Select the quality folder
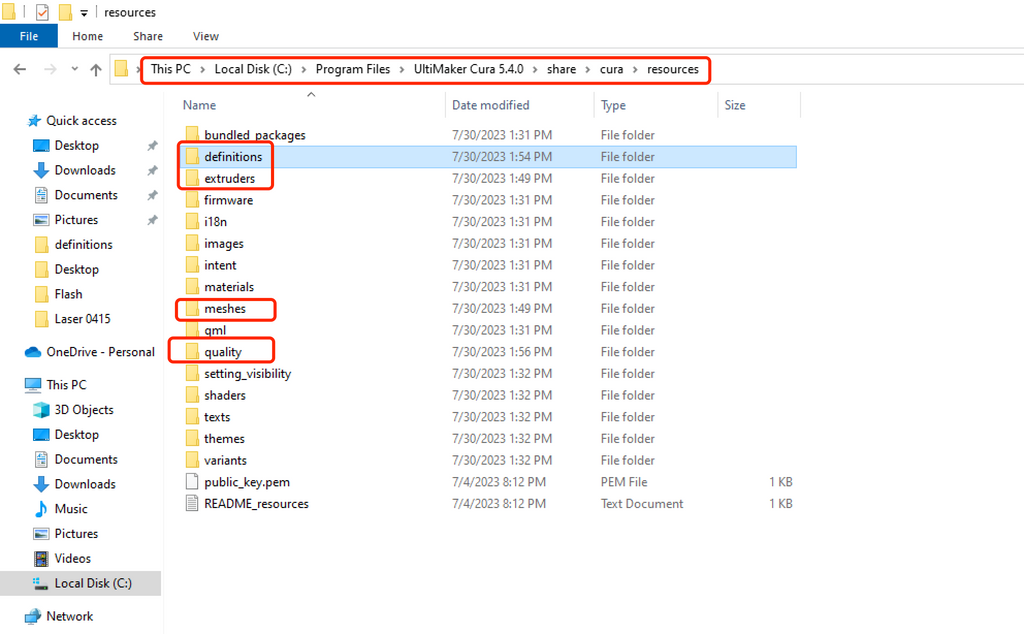1024x634 pixels. pos(223,352)
